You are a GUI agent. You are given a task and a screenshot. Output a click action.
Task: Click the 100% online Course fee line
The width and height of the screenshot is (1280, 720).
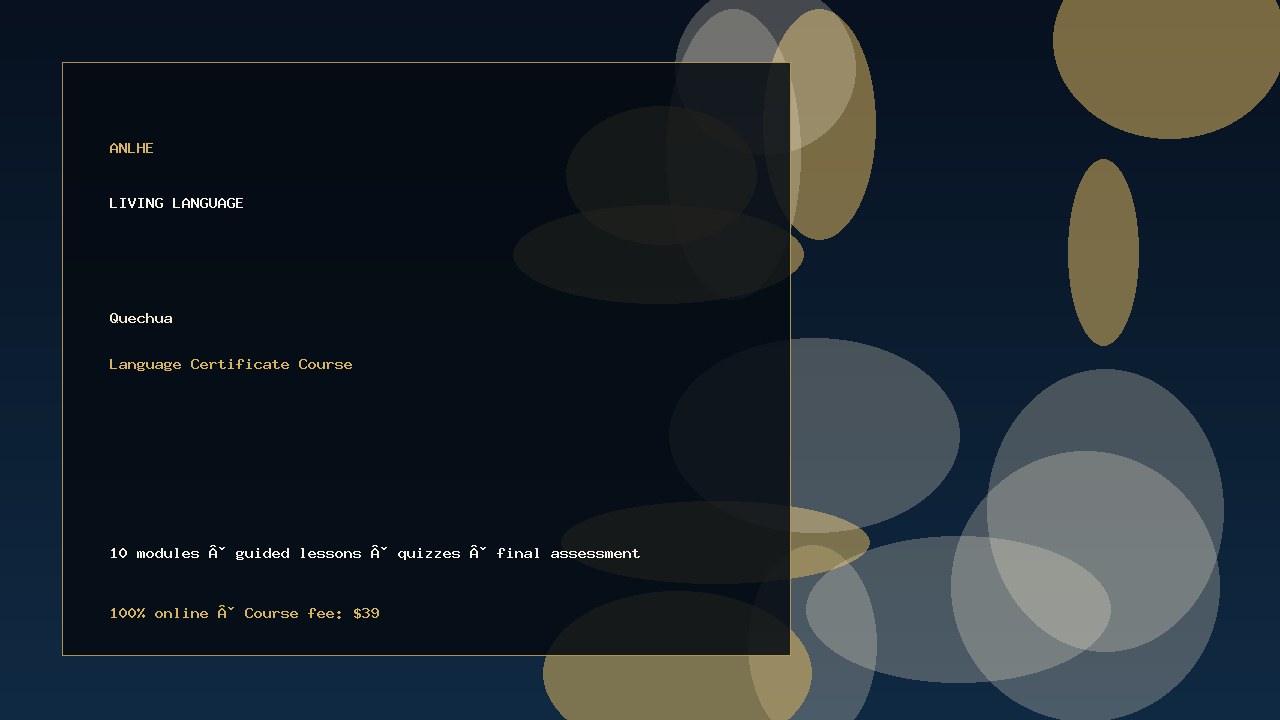(244, 613)
